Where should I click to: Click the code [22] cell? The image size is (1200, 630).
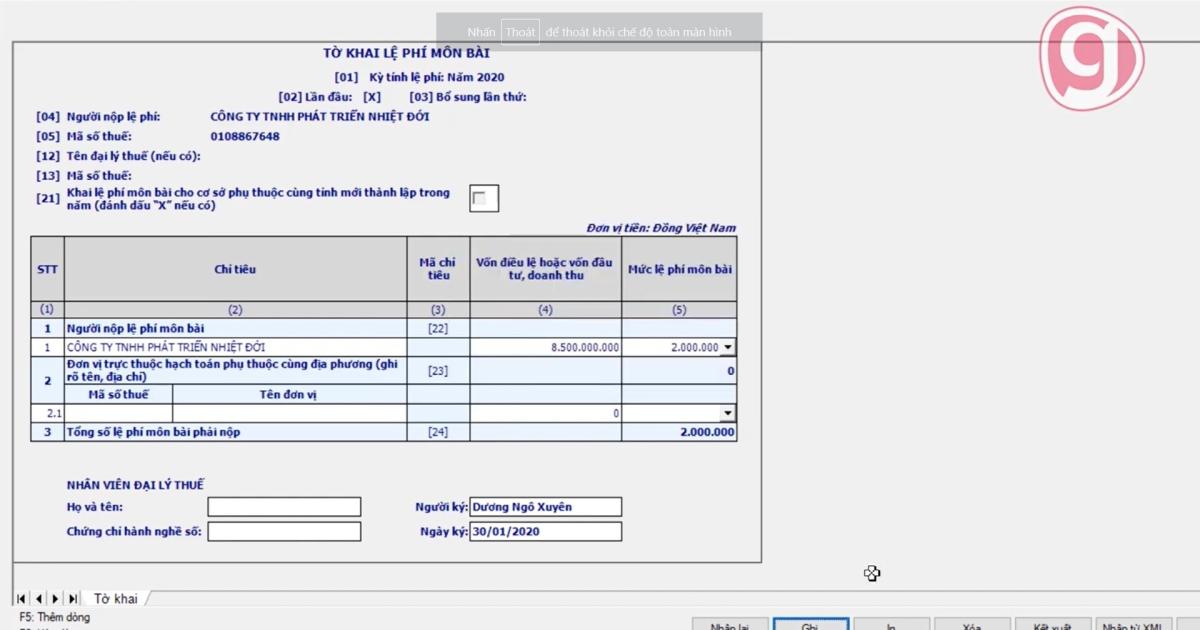tap(438, 328)
